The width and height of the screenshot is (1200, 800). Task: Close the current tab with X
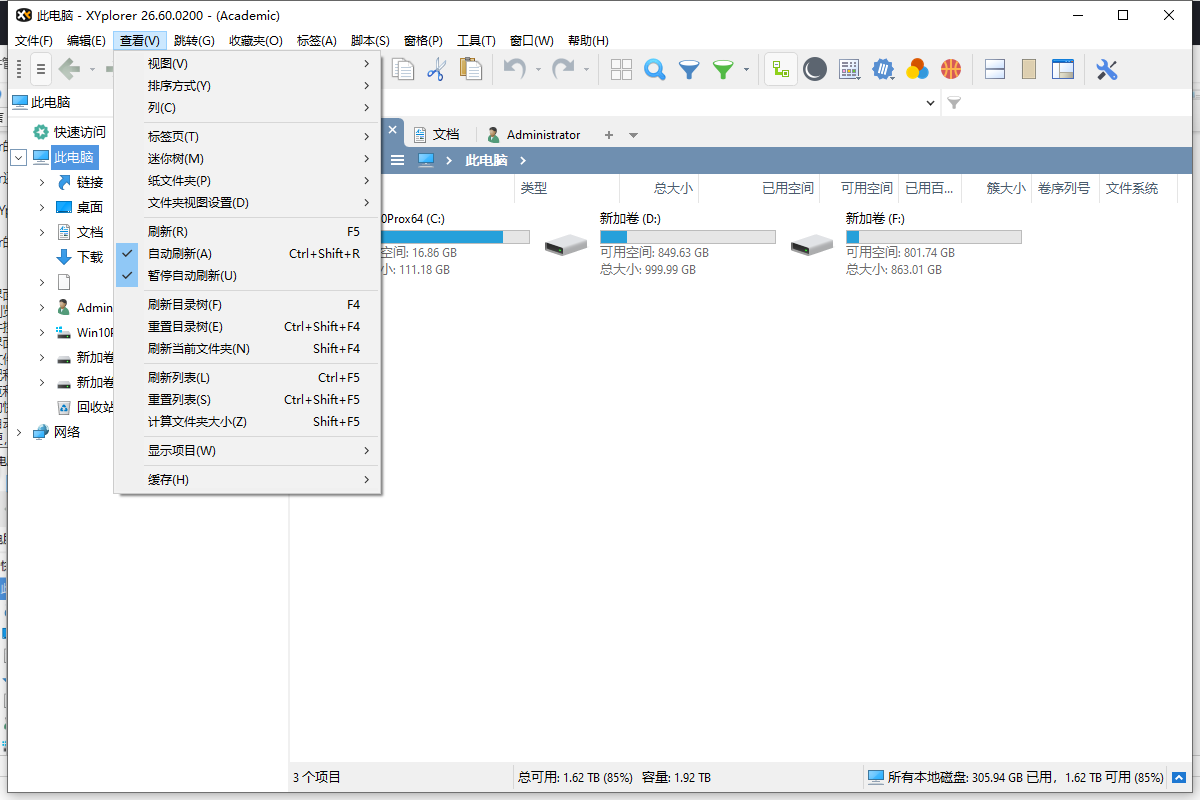click(x=393, y=130)
